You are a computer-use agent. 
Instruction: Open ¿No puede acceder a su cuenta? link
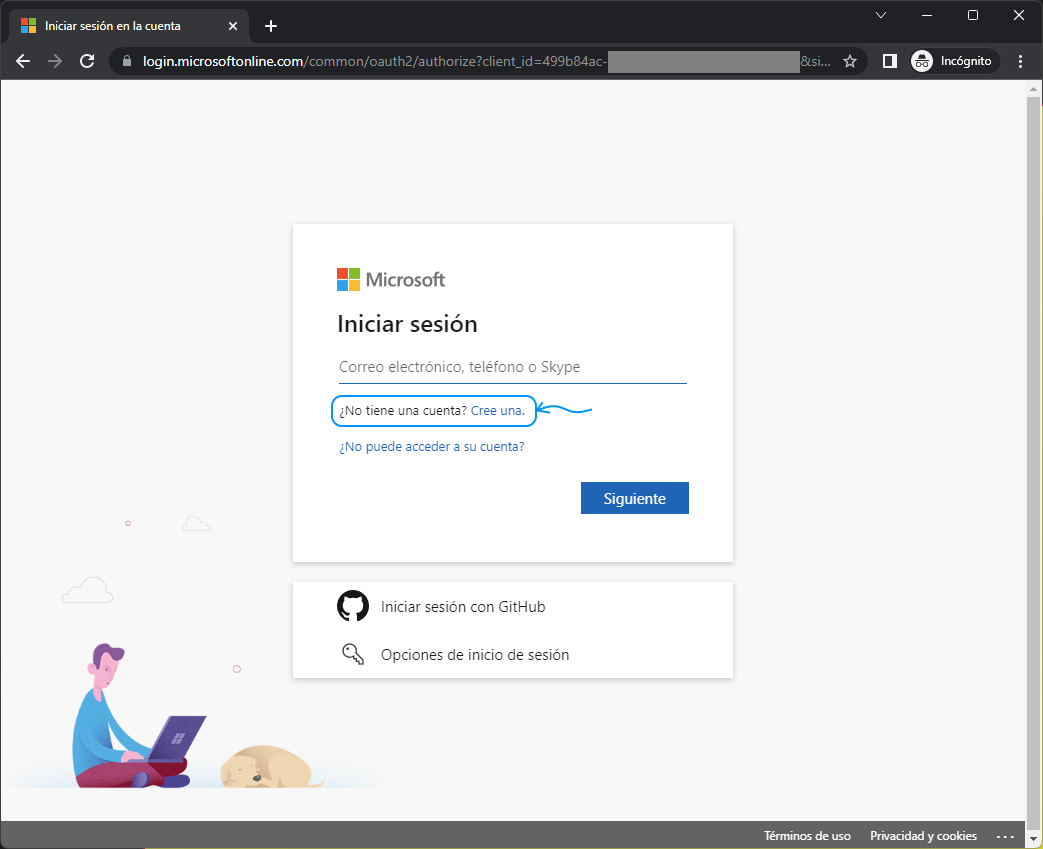[x=432, y=446]
